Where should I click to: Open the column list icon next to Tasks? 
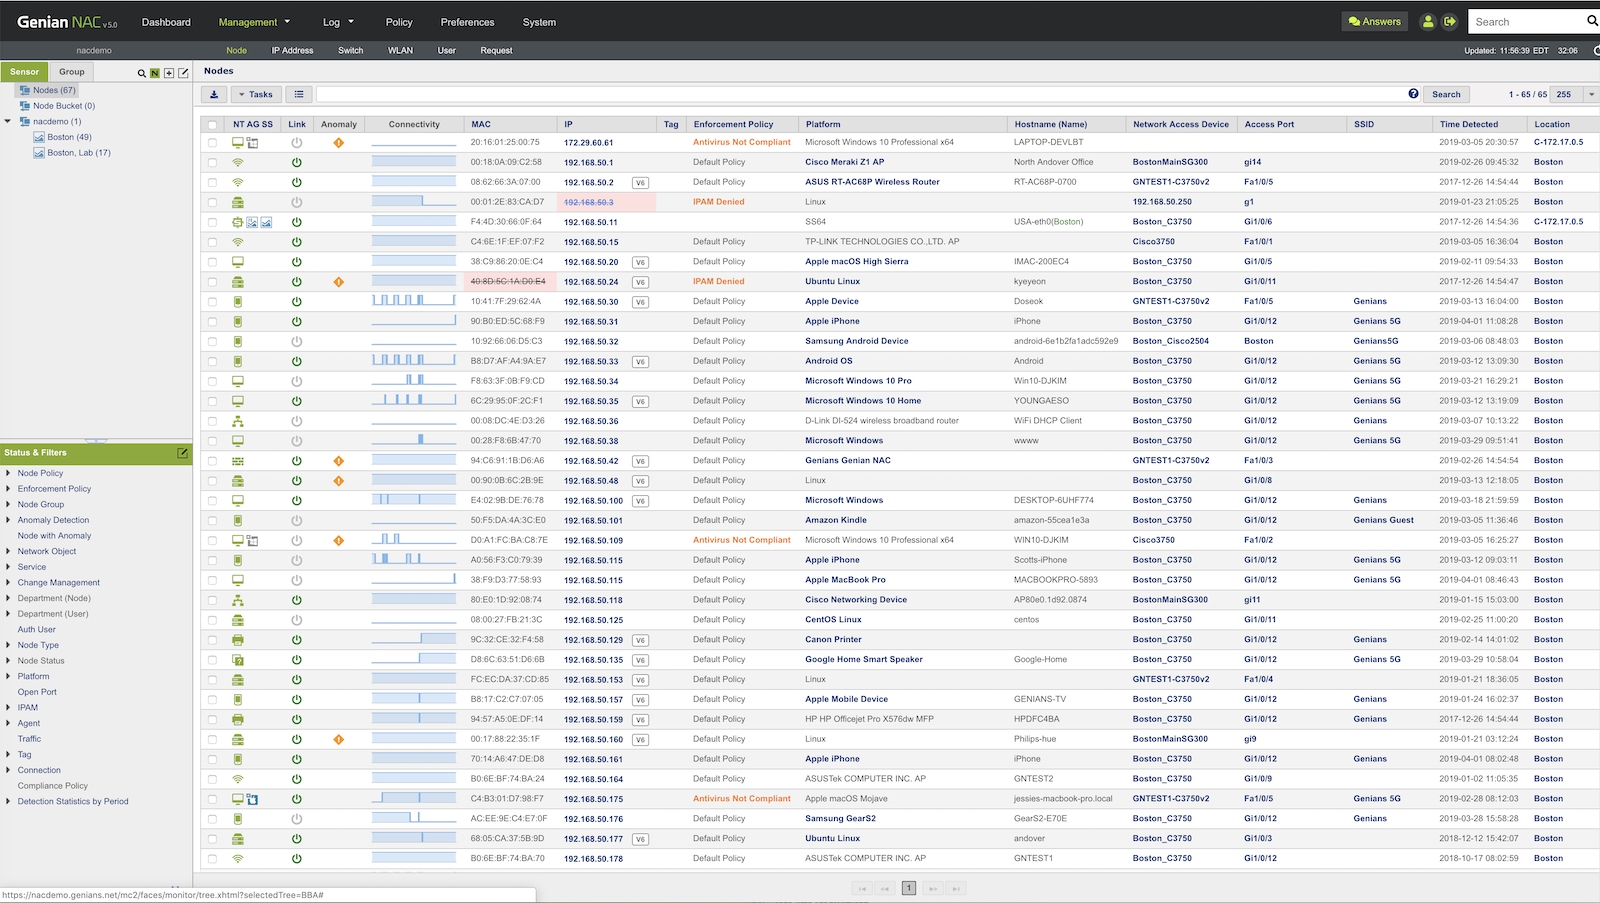pos(299,94)
